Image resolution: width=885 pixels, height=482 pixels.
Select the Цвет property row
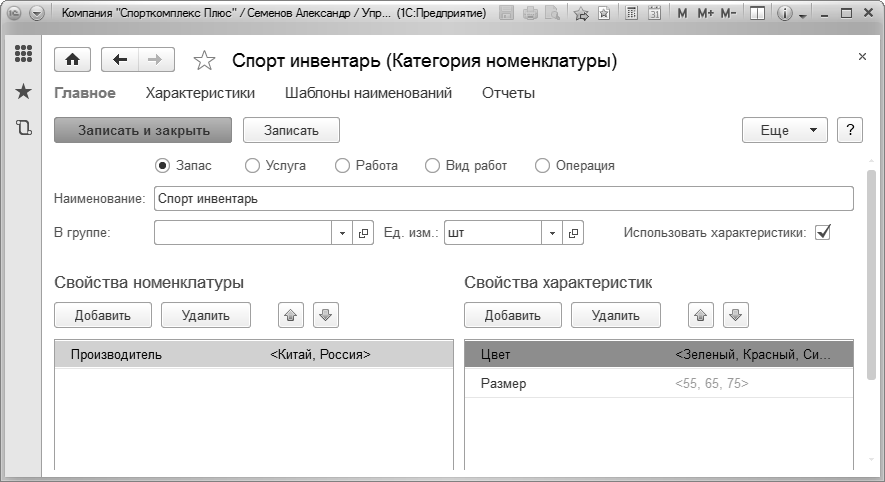tap(659, 354)
